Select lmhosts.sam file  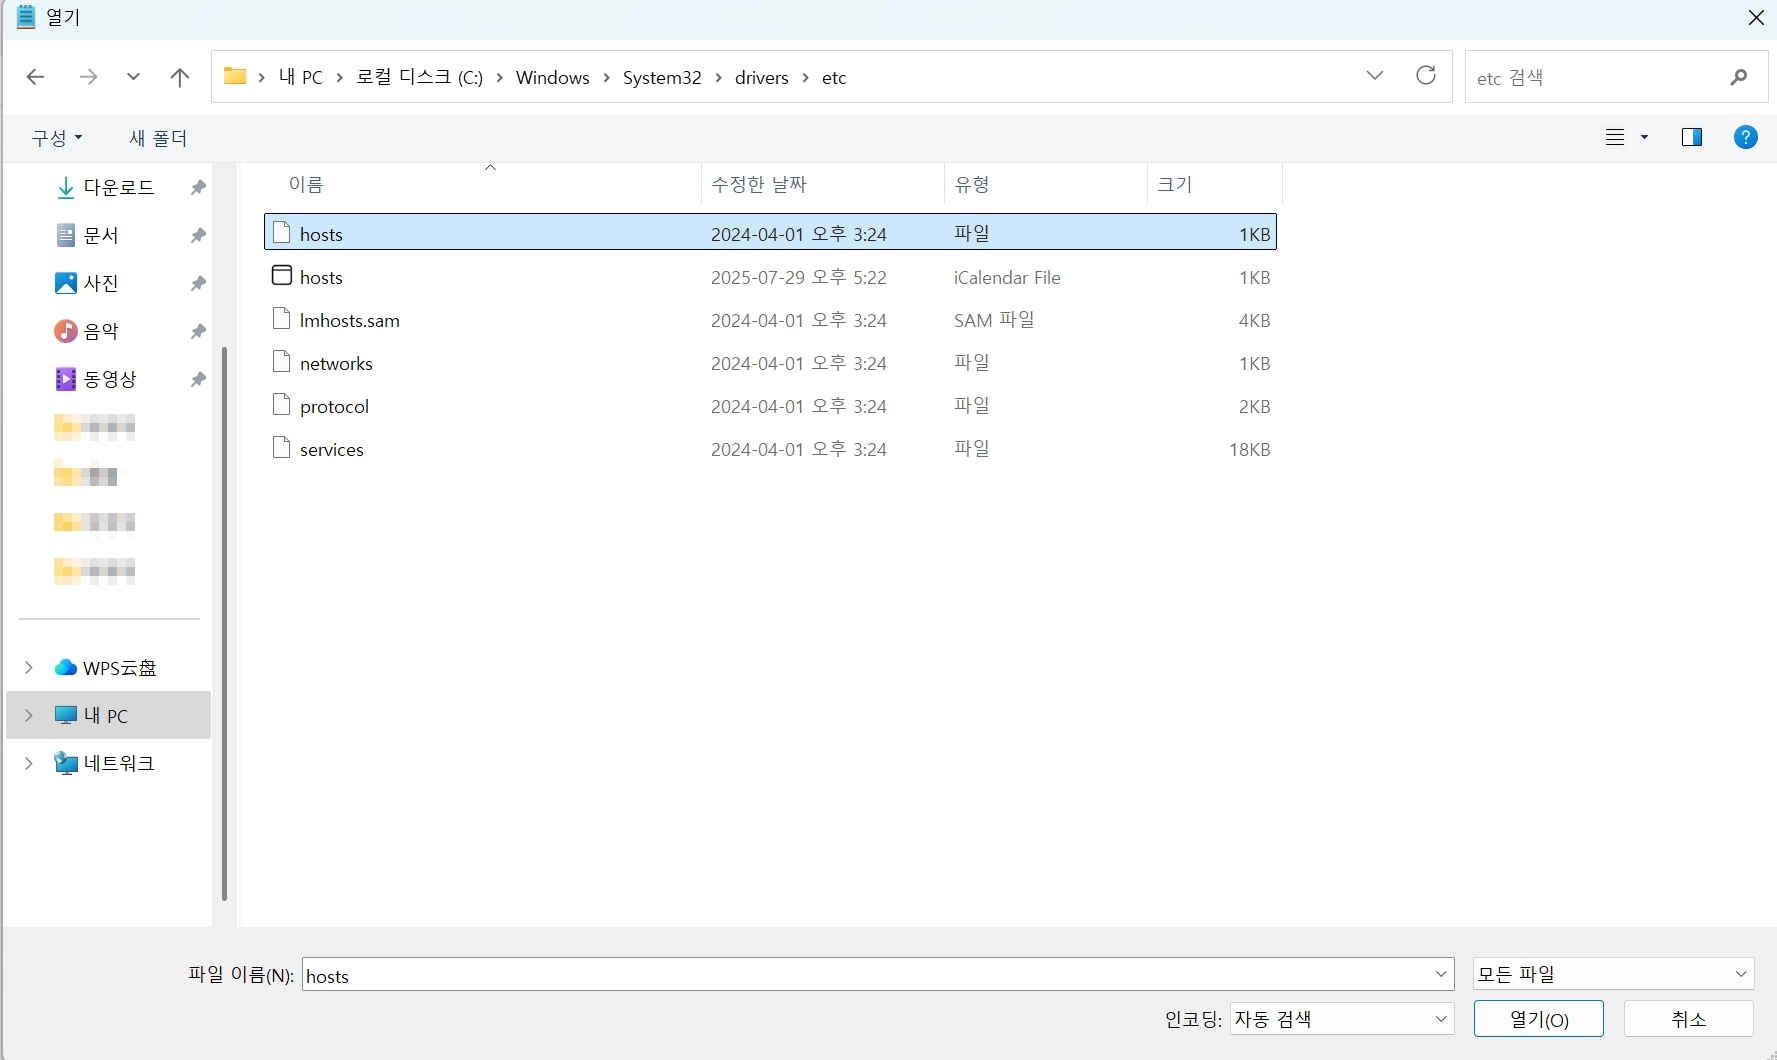coord(770,320)
